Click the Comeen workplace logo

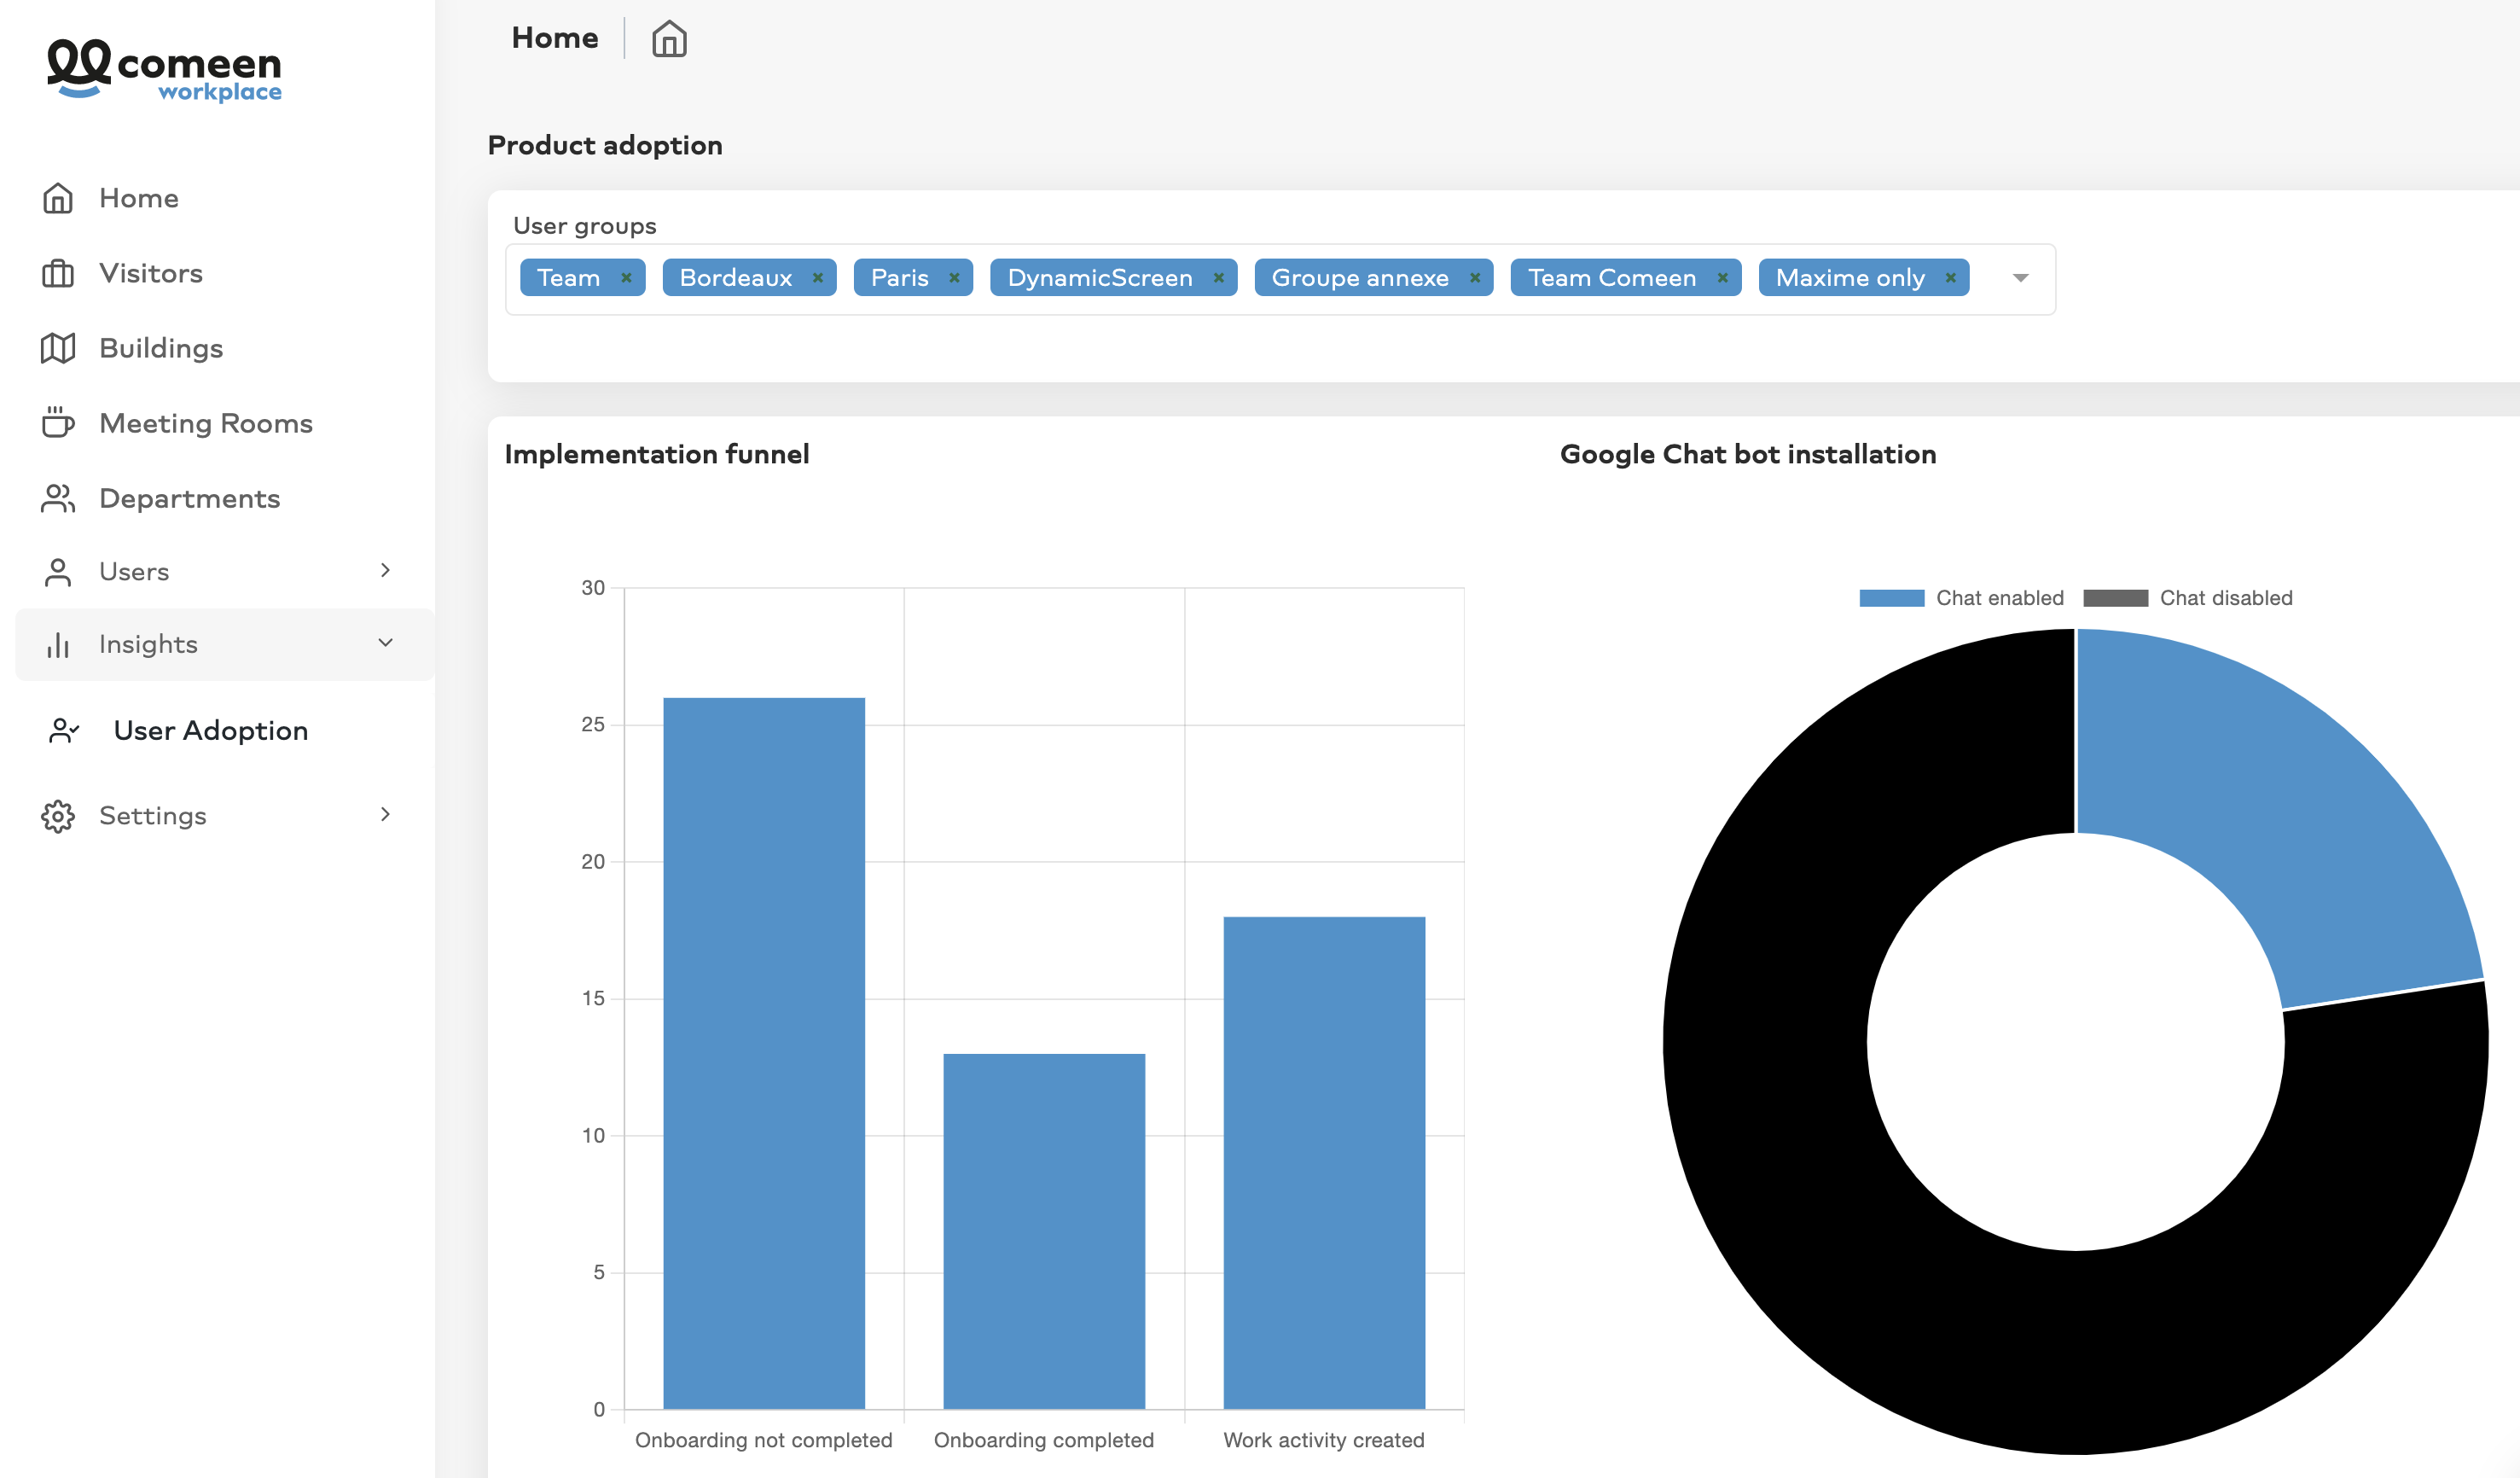point(165,70)
